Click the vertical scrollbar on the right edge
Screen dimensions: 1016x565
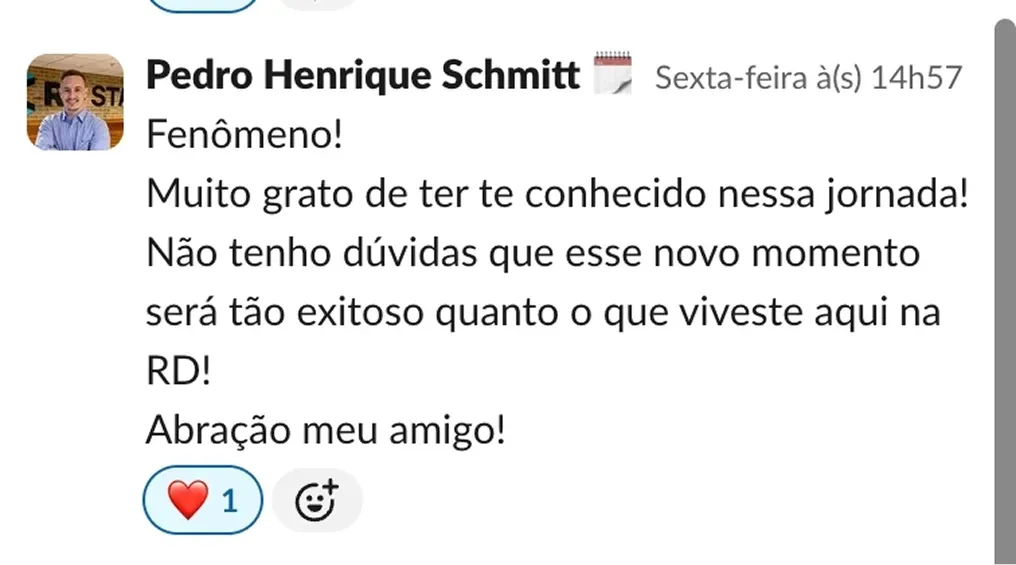pyautogui.click(x=1004, y=290)
